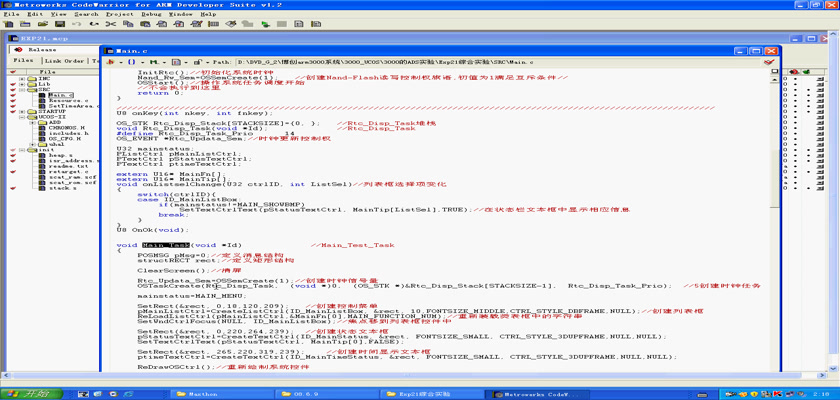The height and width of the screenshot is (400, 840).
Task: Click the Save floppy-disk toolbar icon
Action: click(59, 24)
